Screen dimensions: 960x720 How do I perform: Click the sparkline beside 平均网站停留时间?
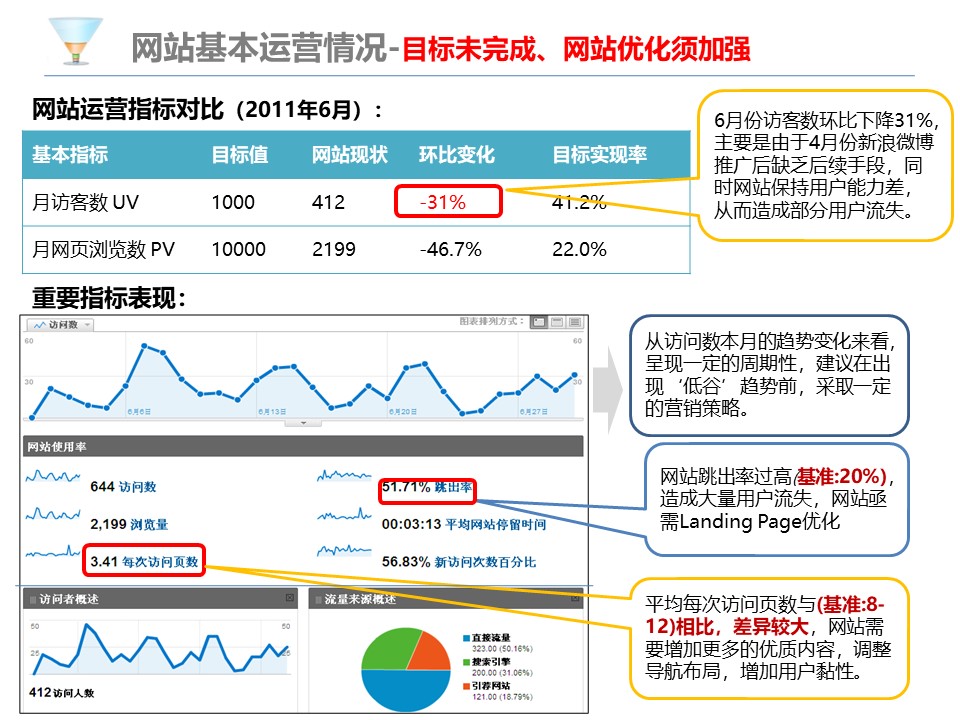(x=344, y=514)
